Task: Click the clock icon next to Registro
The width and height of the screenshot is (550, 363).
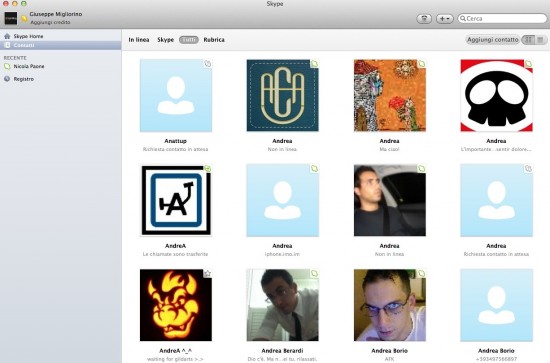Action: pyautogui.click(x=7, y=79)
